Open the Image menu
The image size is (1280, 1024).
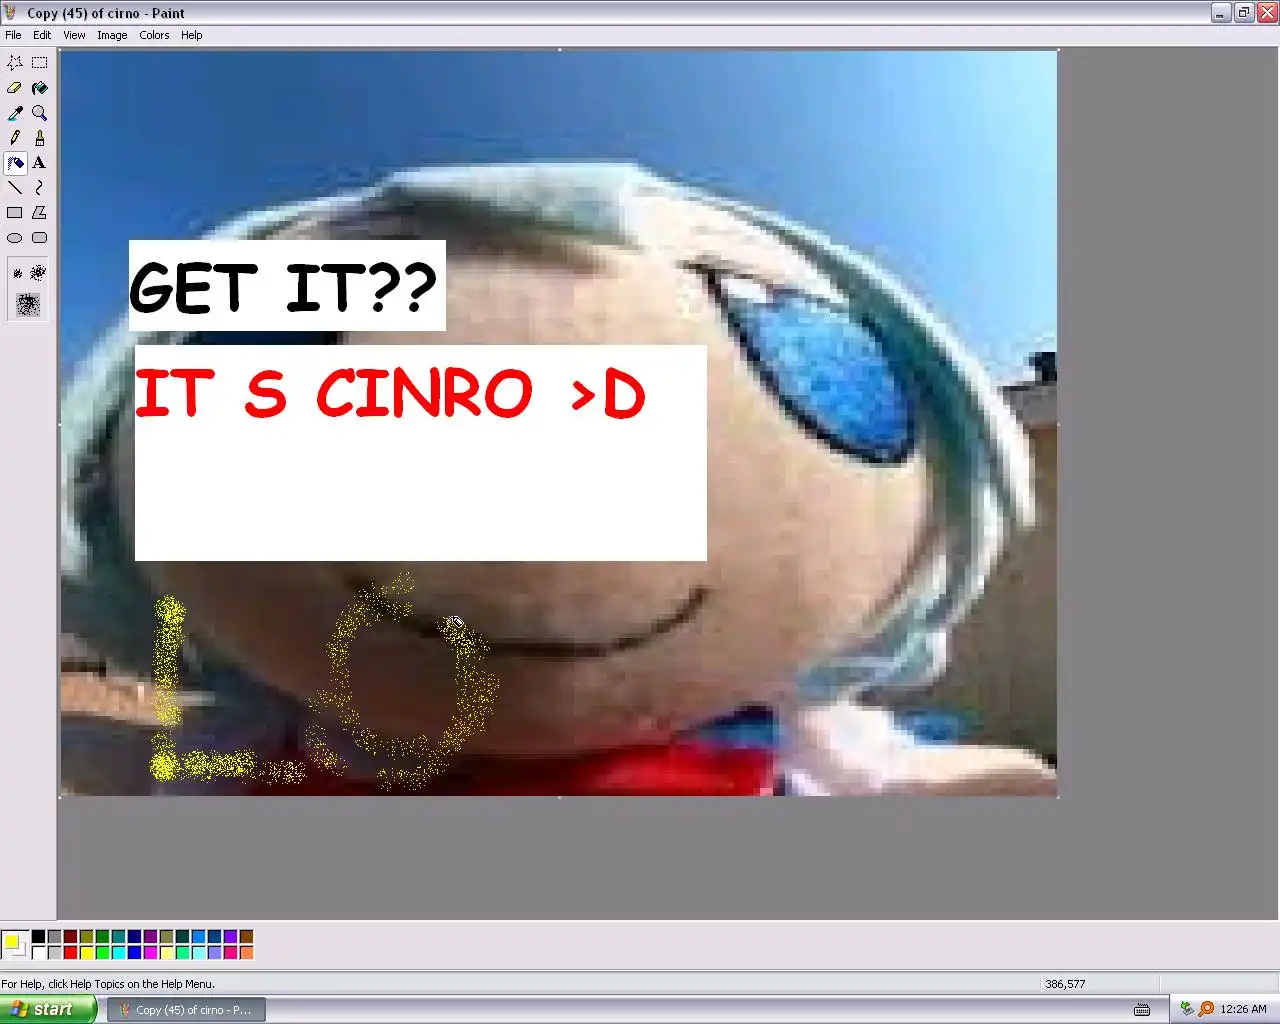pyautogui.click(x=112, y=35)
